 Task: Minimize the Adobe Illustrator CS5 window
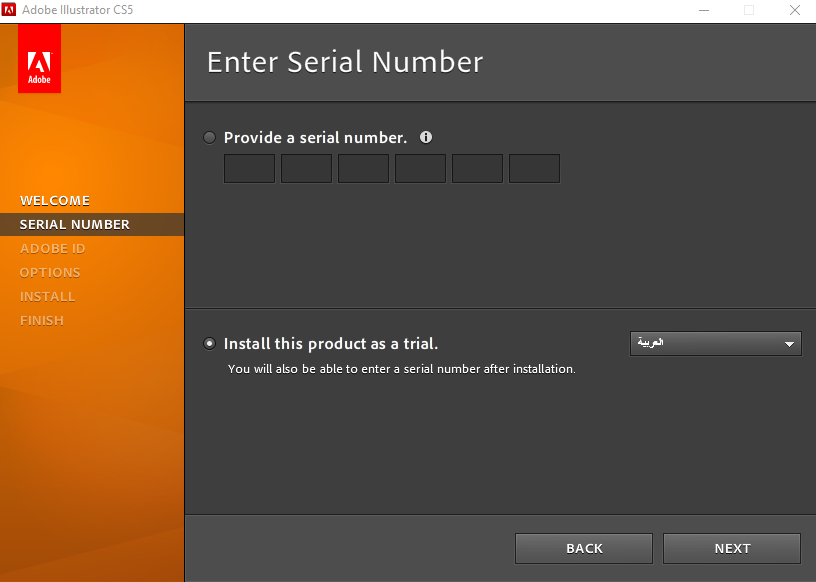(704, 10)
